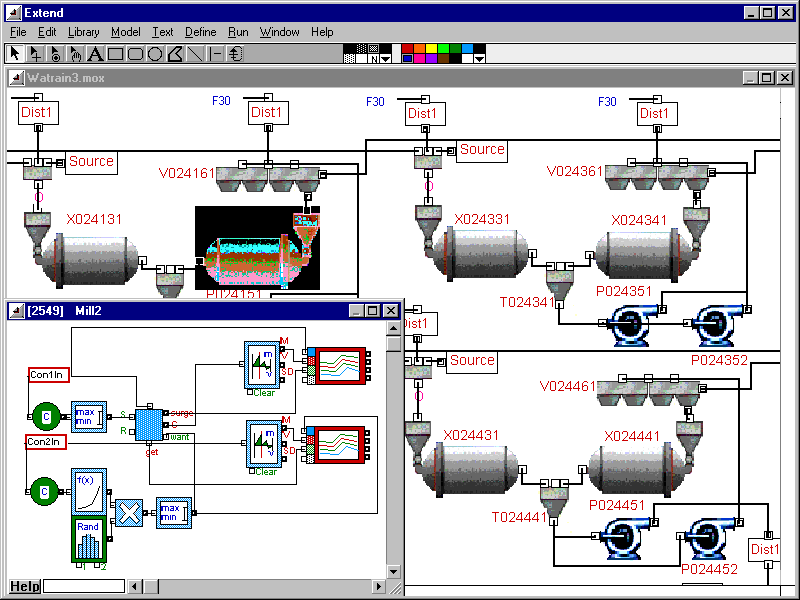Open the Run menu
The width and height of the screenshot is (800, 600).
[x=238, y=32]
